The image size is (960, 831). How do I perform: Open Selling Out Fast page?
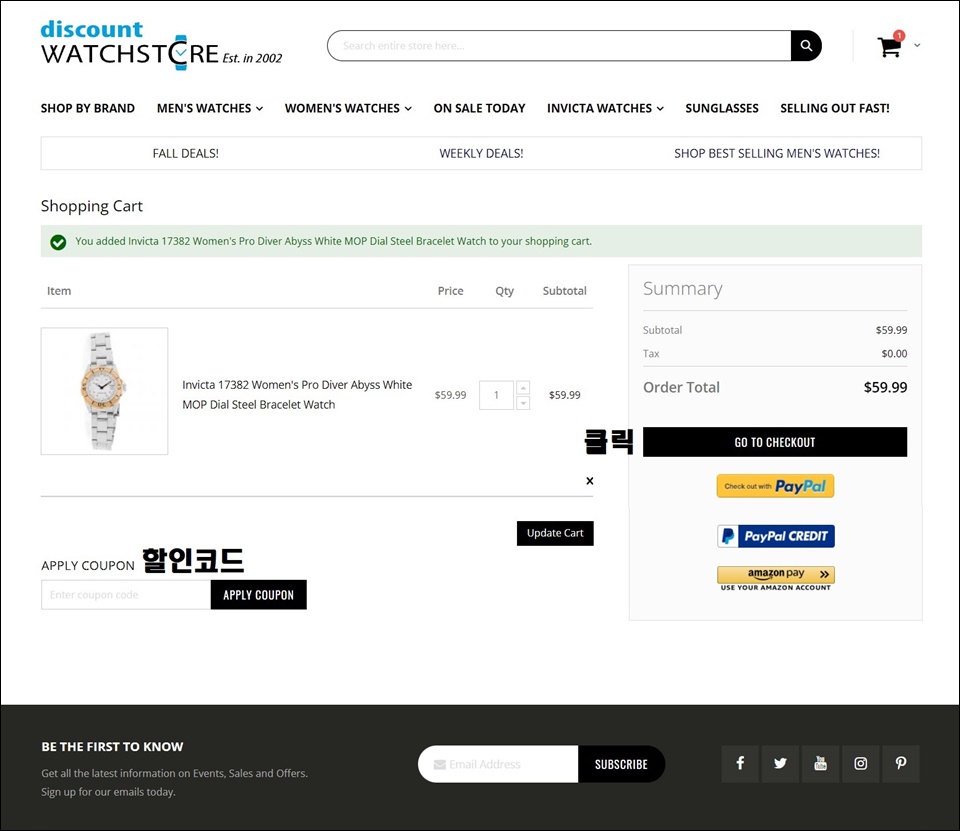pyautogui.click(x=835, y=108)
